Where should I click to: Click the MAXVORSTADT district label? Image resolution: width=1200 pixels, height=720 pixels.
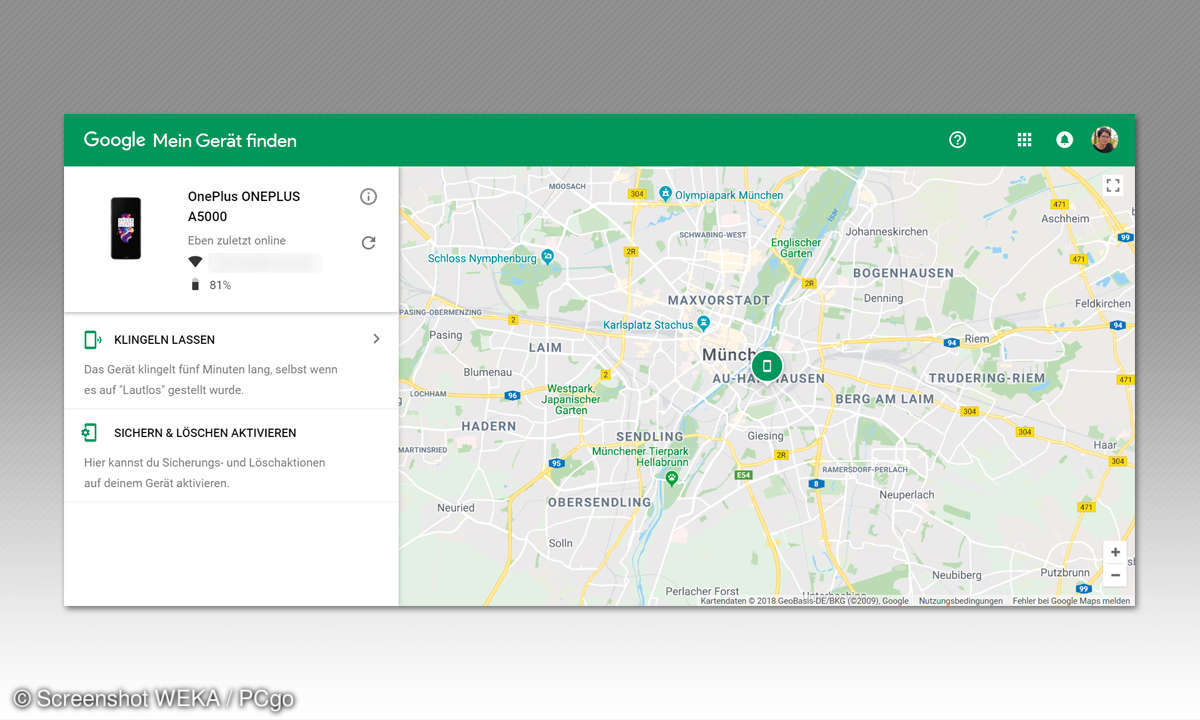[719, 300]
